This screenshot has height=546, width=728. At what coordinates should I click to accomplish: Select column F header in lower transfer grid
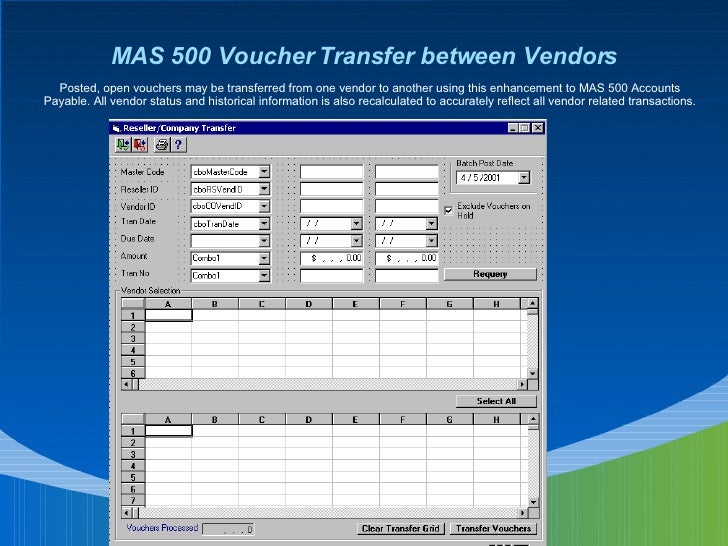click(403, 420)
